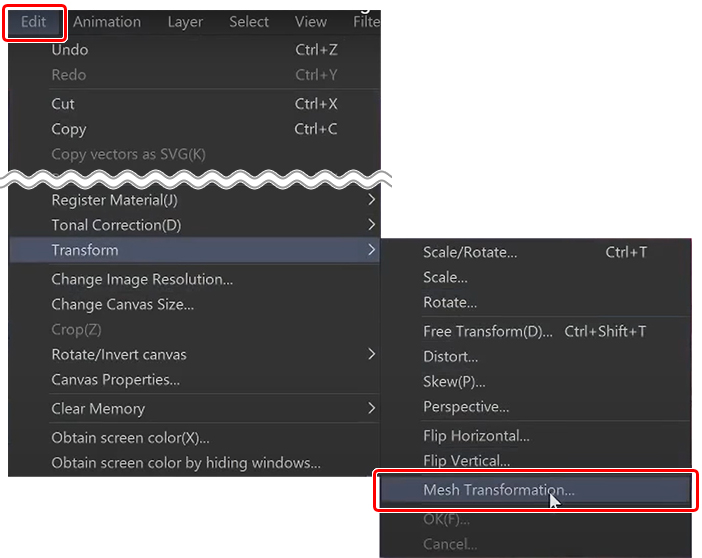Viewport: 702px width, 558px height.
Task: Select Mesh Transformation in Transform submenu
Action: point(499,490)
